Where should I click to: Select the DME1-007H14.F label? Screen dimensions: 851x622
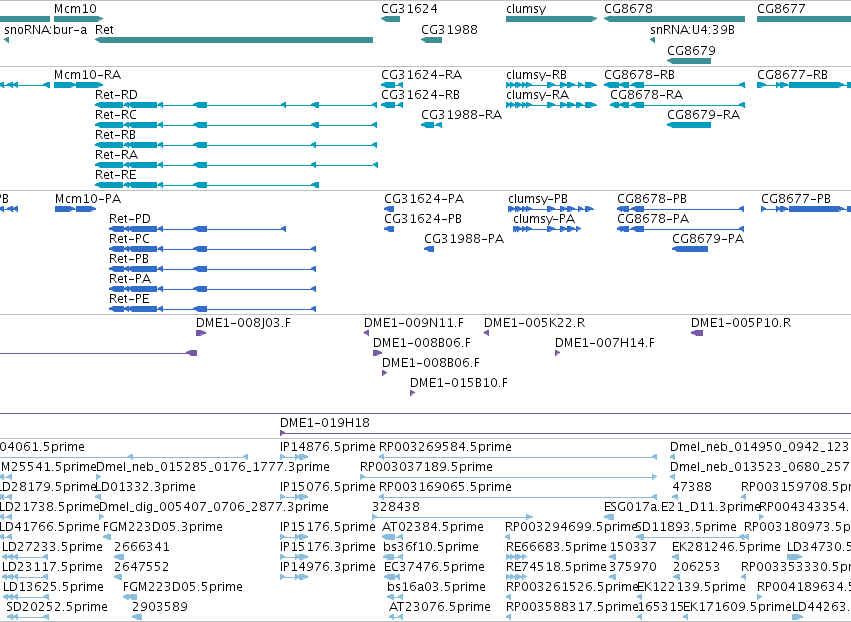click(x=605, y=343)
